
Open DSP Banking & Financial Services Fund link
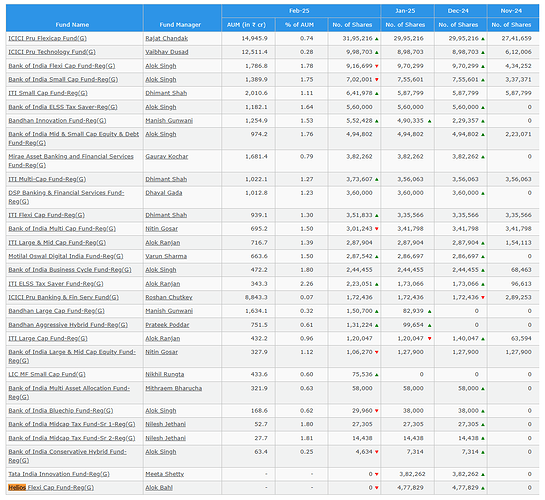click(66, 197)
